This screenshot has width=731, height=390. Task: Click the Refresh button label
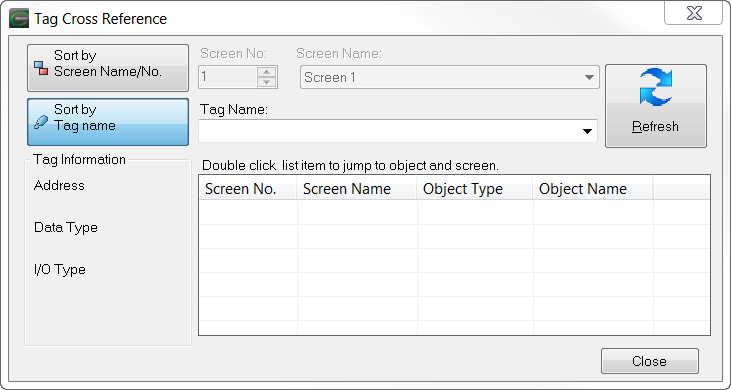coord(655,127)
